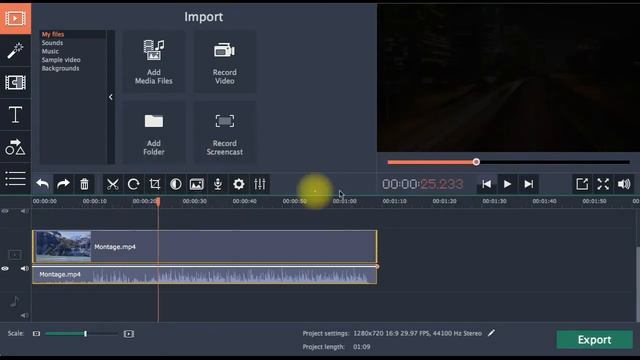Switch preview to full screen
Screen dimensions: 640x360
[x=603, y=184]
